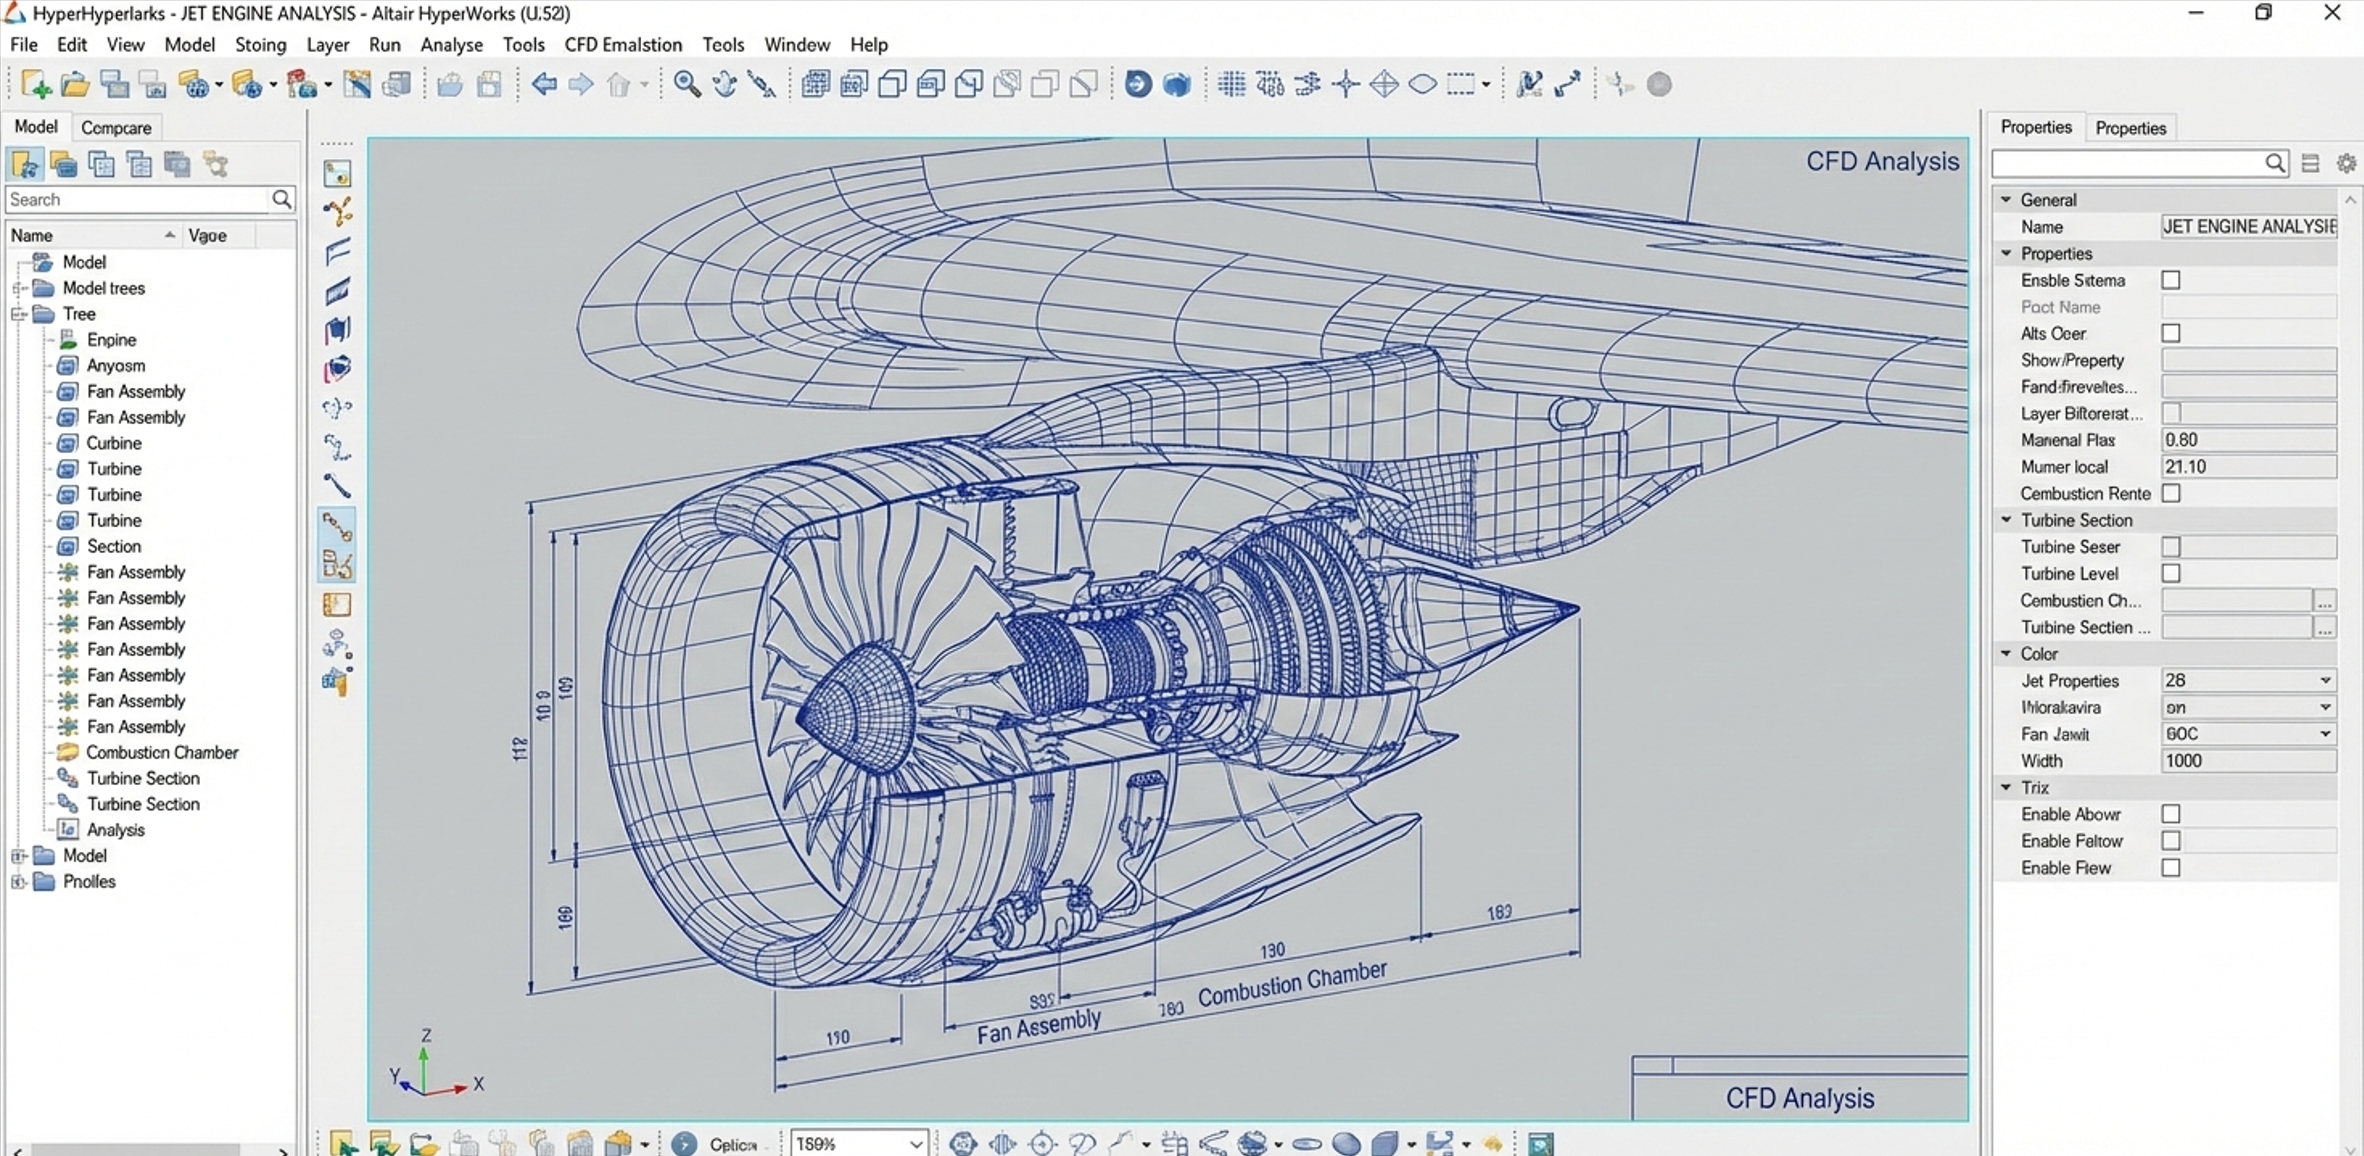This screenshot has height=1156, width=2364.
Task: Select the Zoom tool in the top toolbar
Action: 685,84
